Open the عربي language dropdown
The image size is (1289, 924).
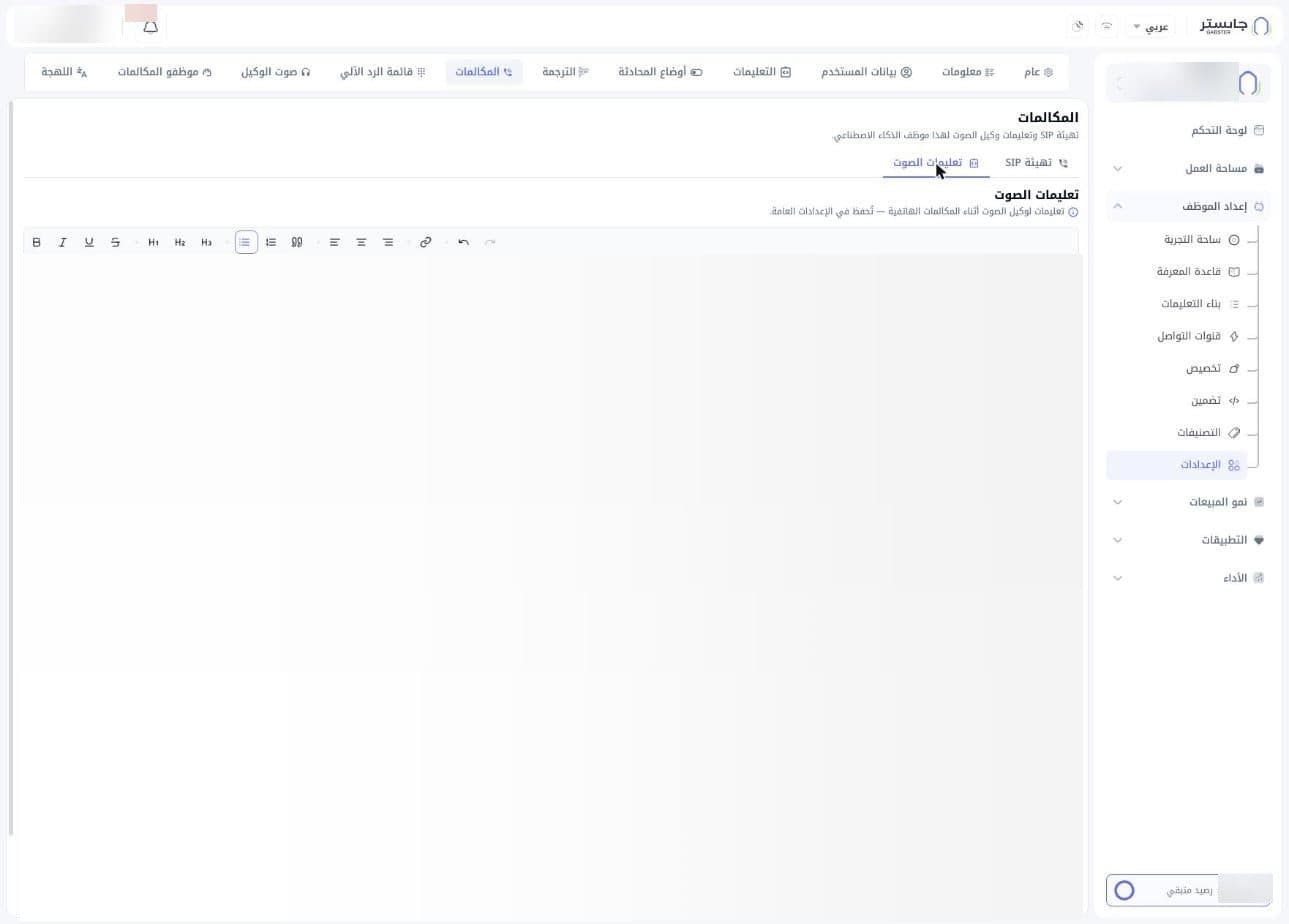tap(1150, 27)
